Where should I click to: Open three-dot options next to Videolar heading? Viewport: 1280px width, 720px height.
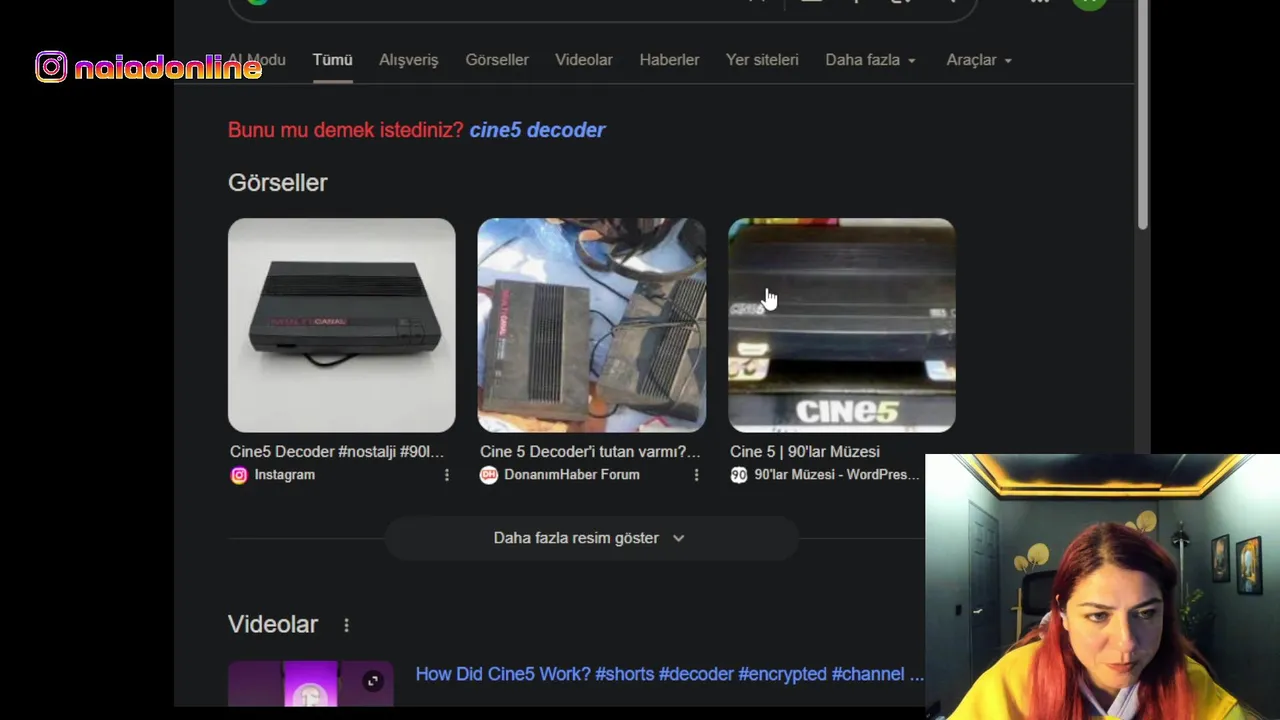(x=347, y=625)
